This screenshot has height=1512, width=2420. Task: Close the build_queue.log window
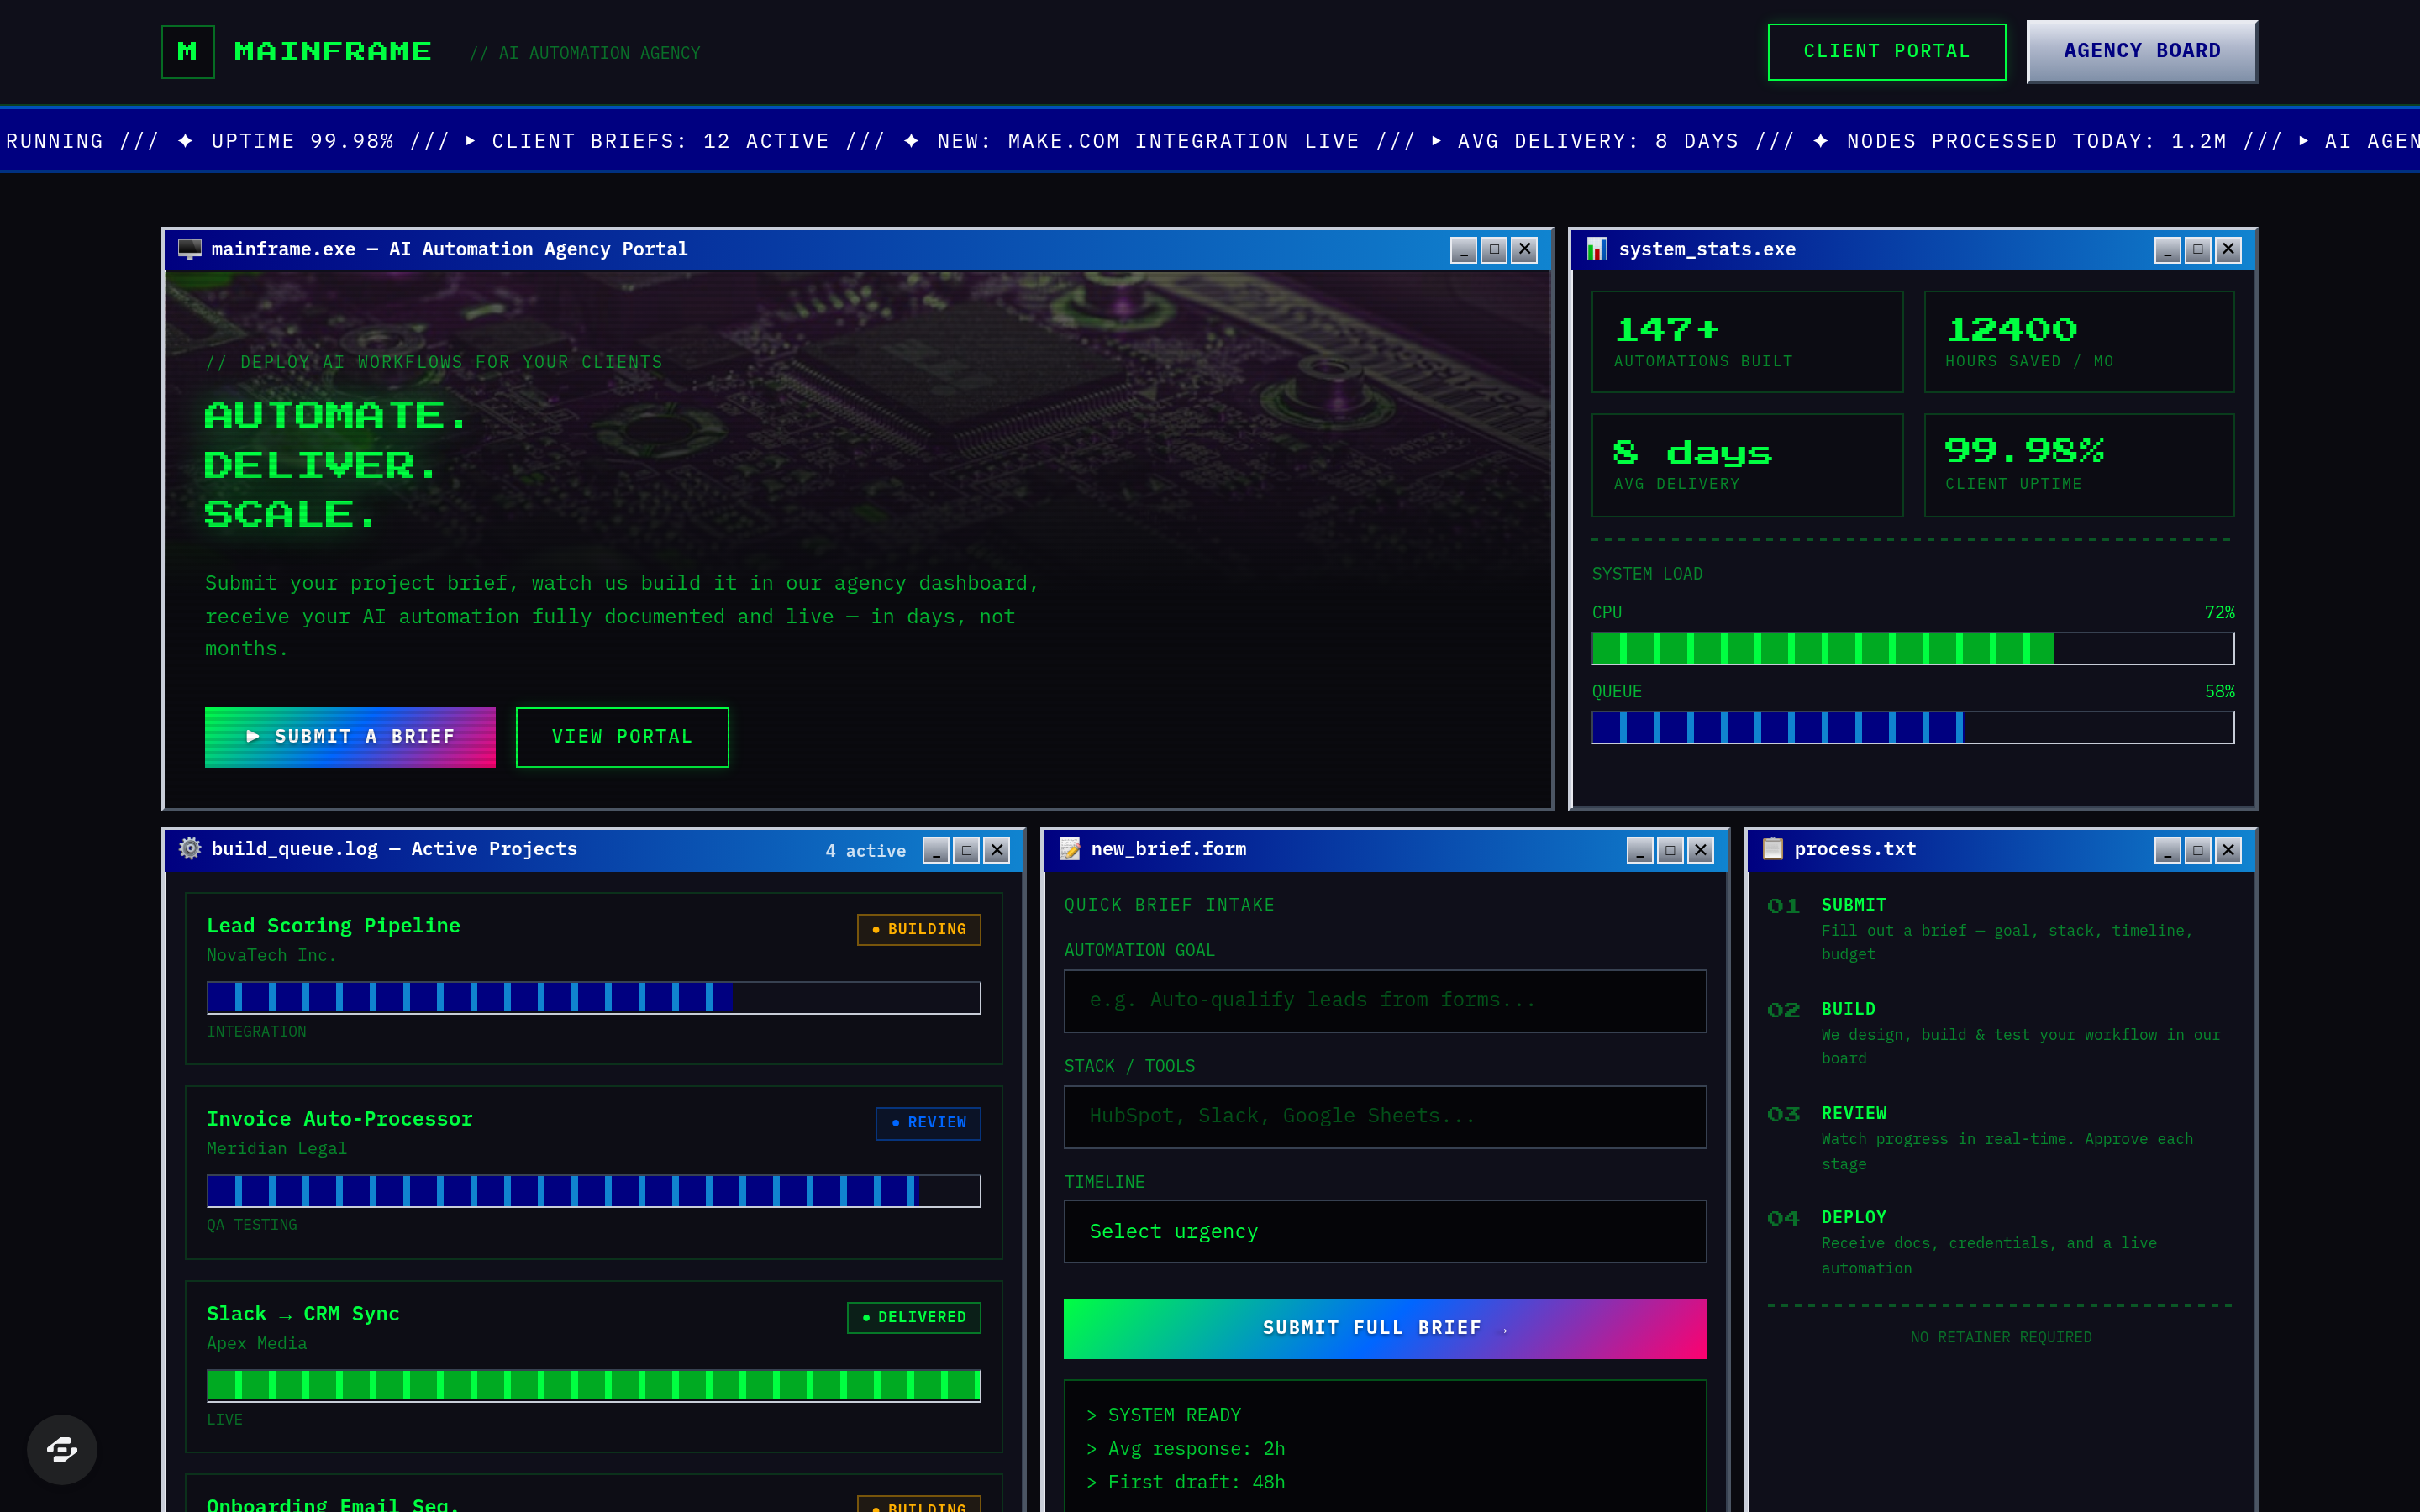click(x=997, y=850)
